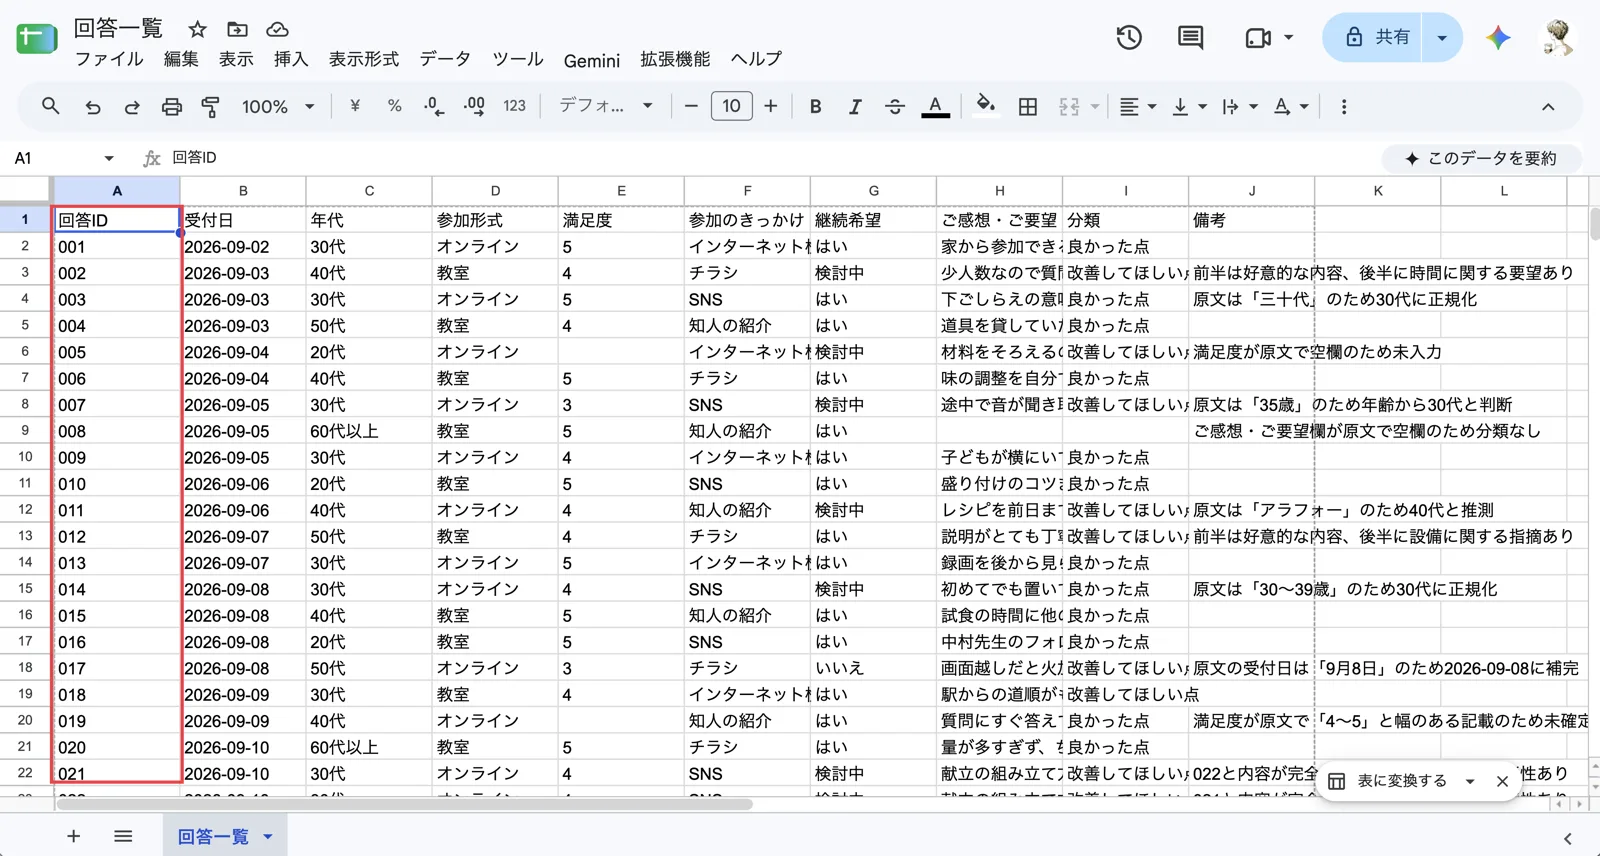Open the Google Sheets home icon
Screen dimensions: 1600x856
pos(37,39)
